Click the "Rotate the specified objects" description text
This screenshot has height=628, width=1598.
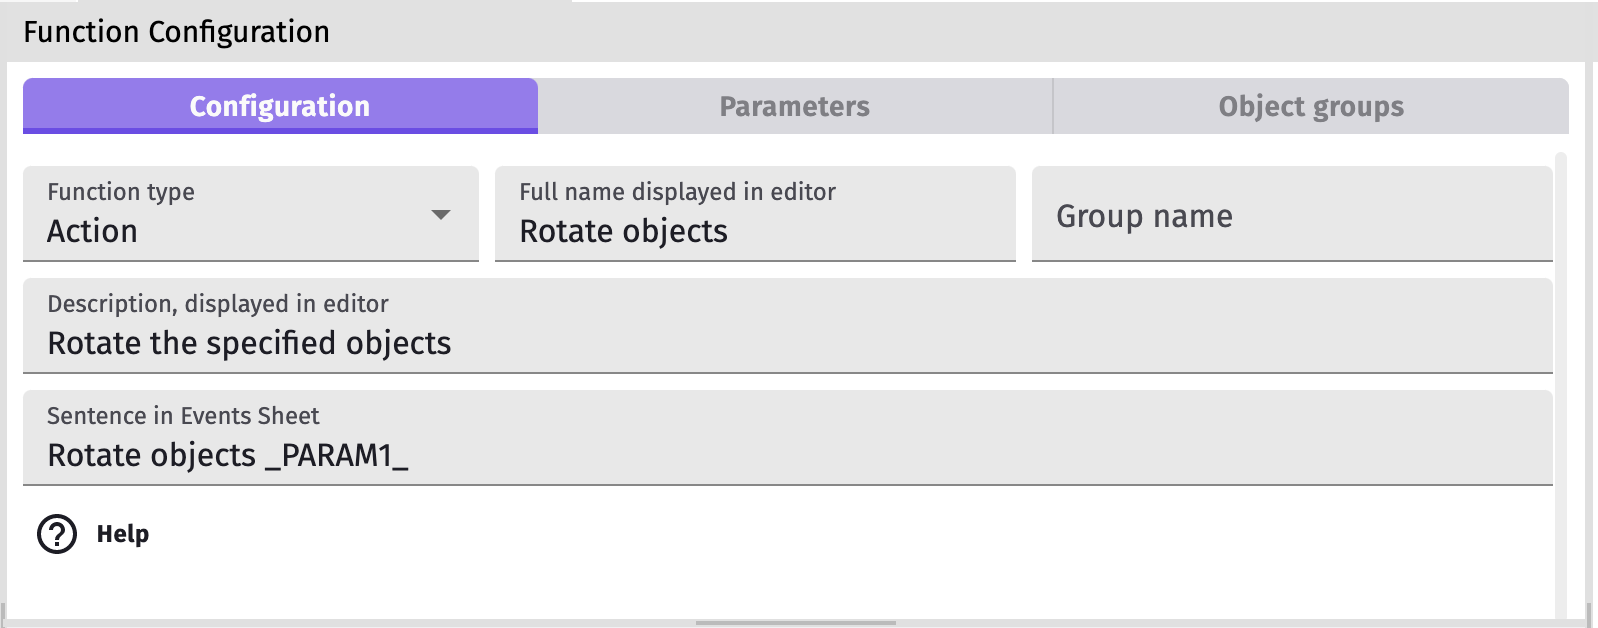[x=250, y=343]
